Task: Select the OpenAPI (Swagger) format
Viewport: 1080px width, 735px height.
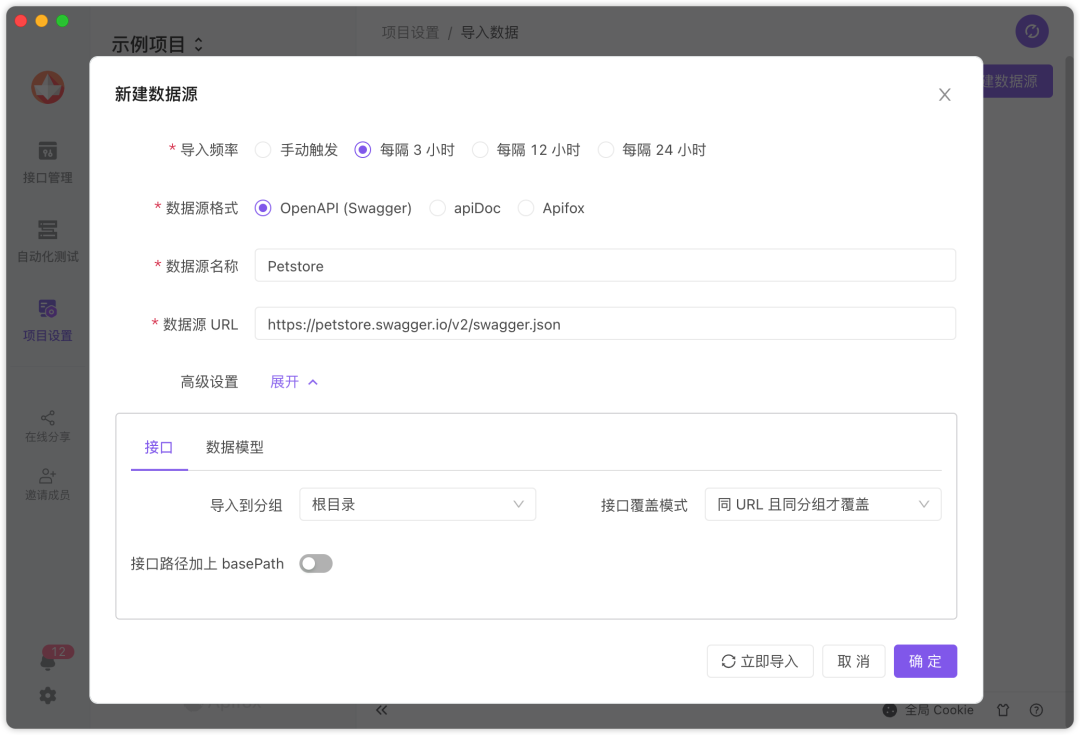Action: (262, 208)
